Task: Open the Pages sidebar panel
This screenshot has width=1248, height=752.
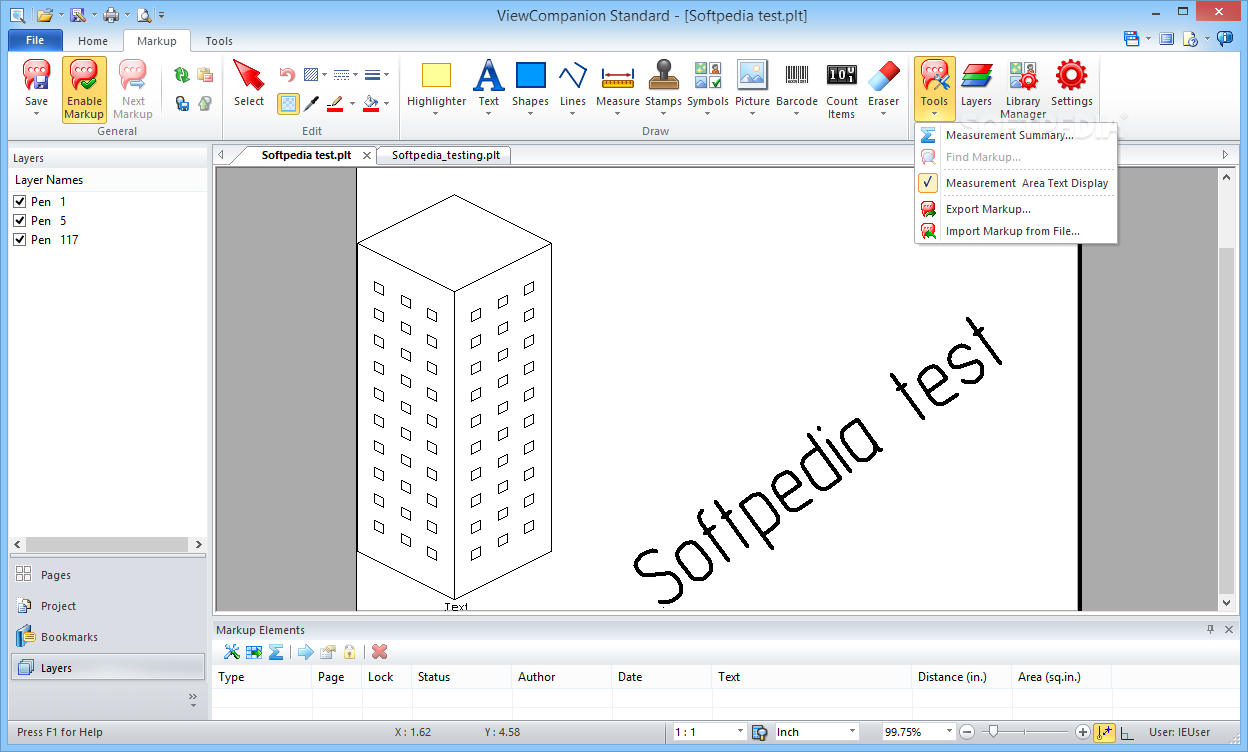Action: click(108, 575)
